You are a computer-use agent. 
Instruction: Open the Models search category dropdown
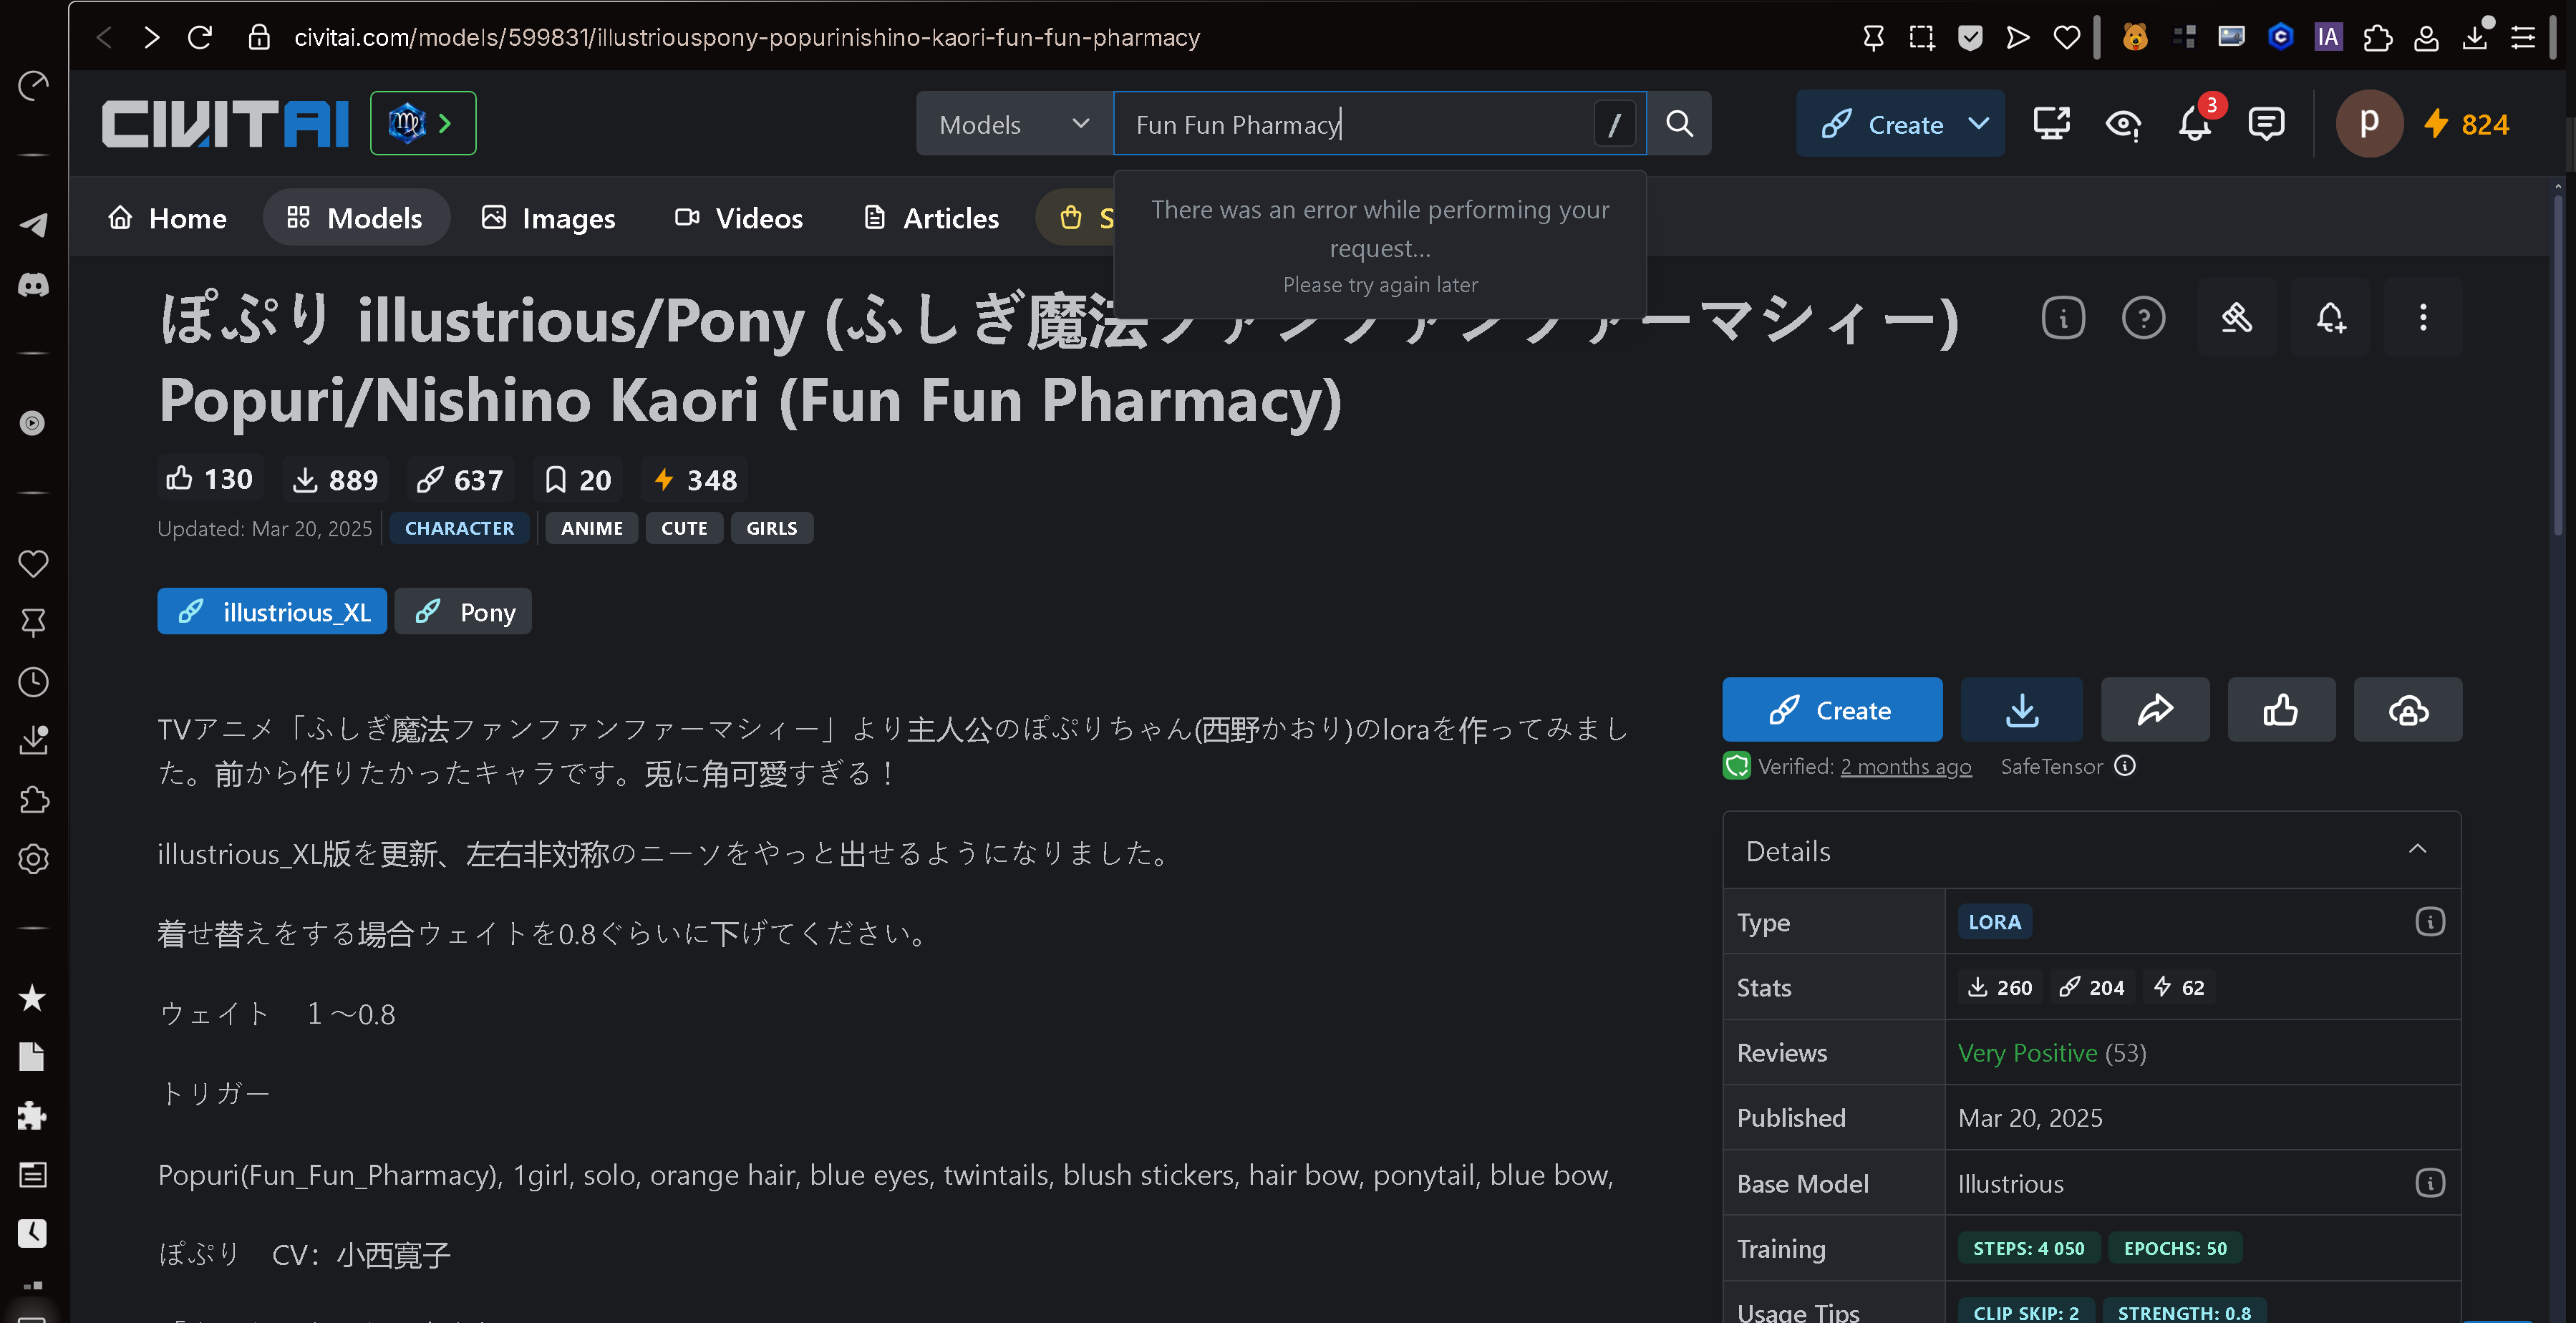[x=1013, y=123]
